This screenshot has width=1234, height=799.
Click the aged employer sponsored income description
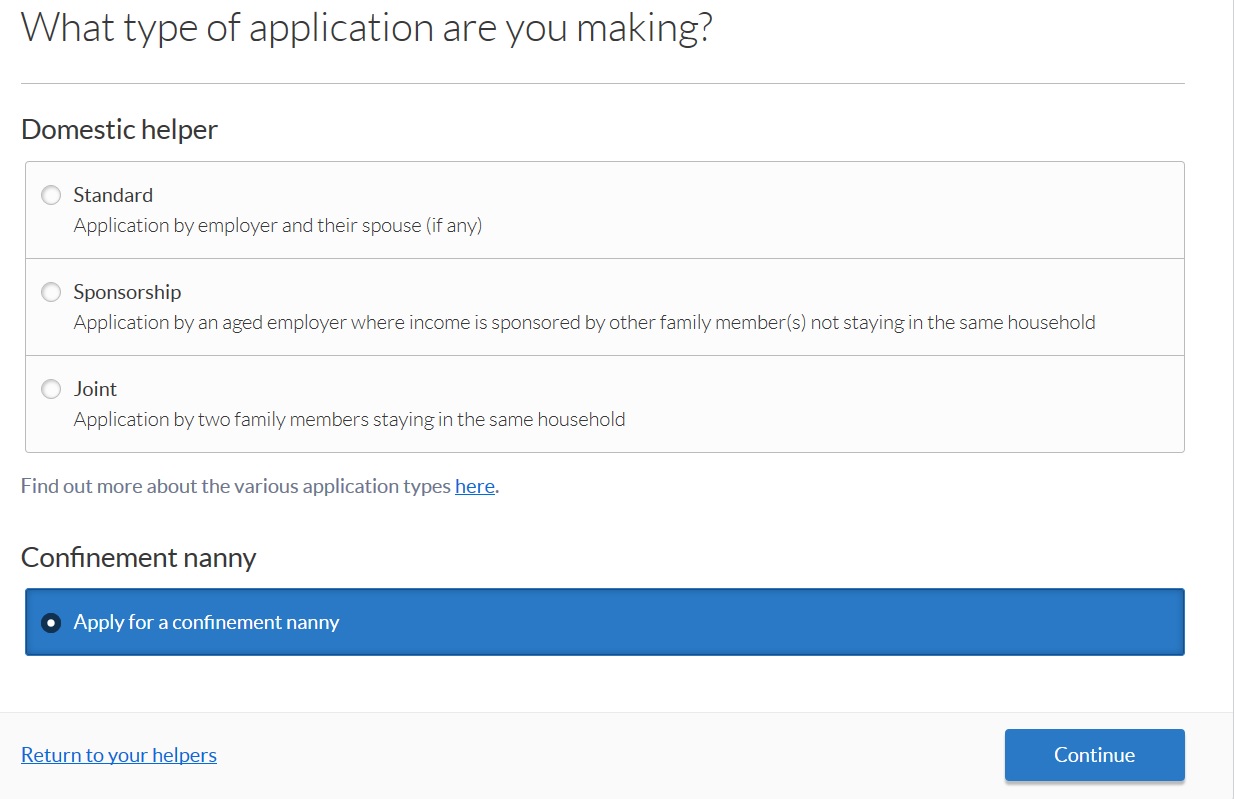point(584,323)
